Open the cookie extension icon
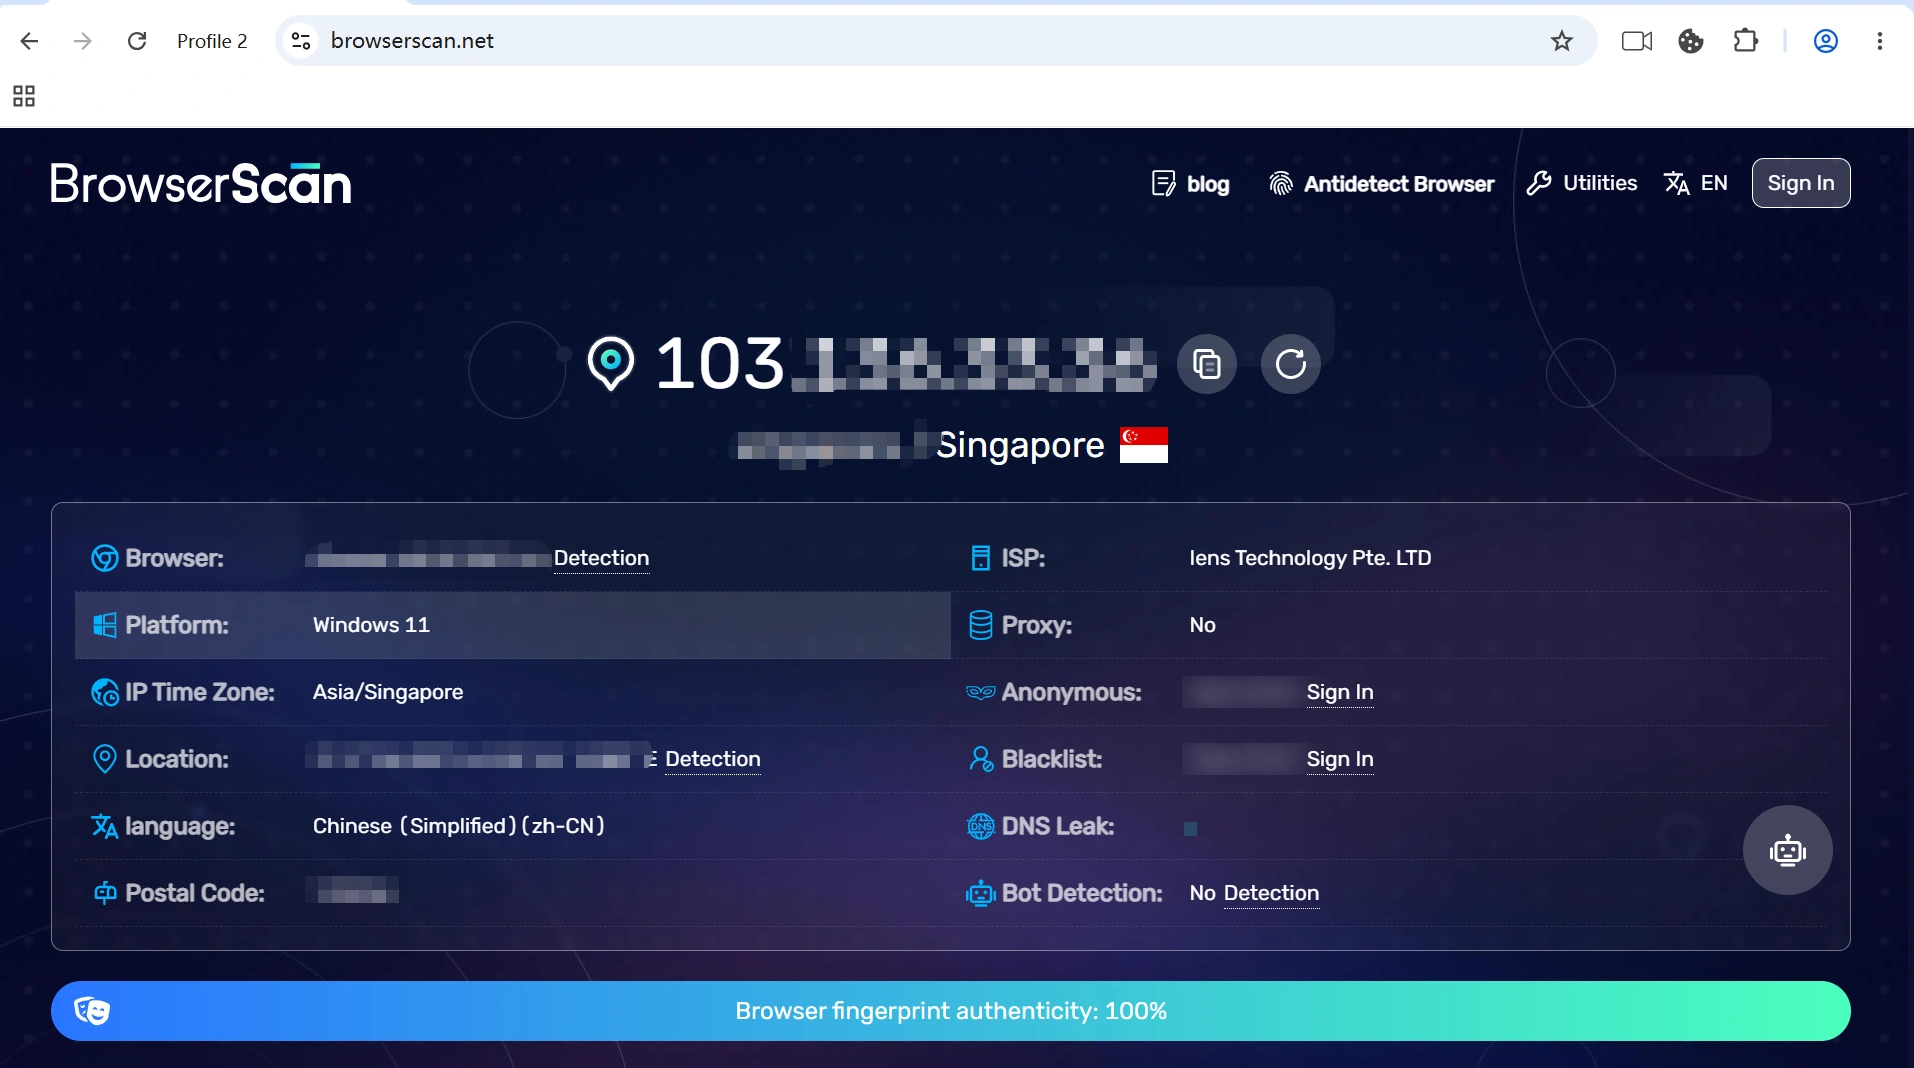 coord(1691,41)
